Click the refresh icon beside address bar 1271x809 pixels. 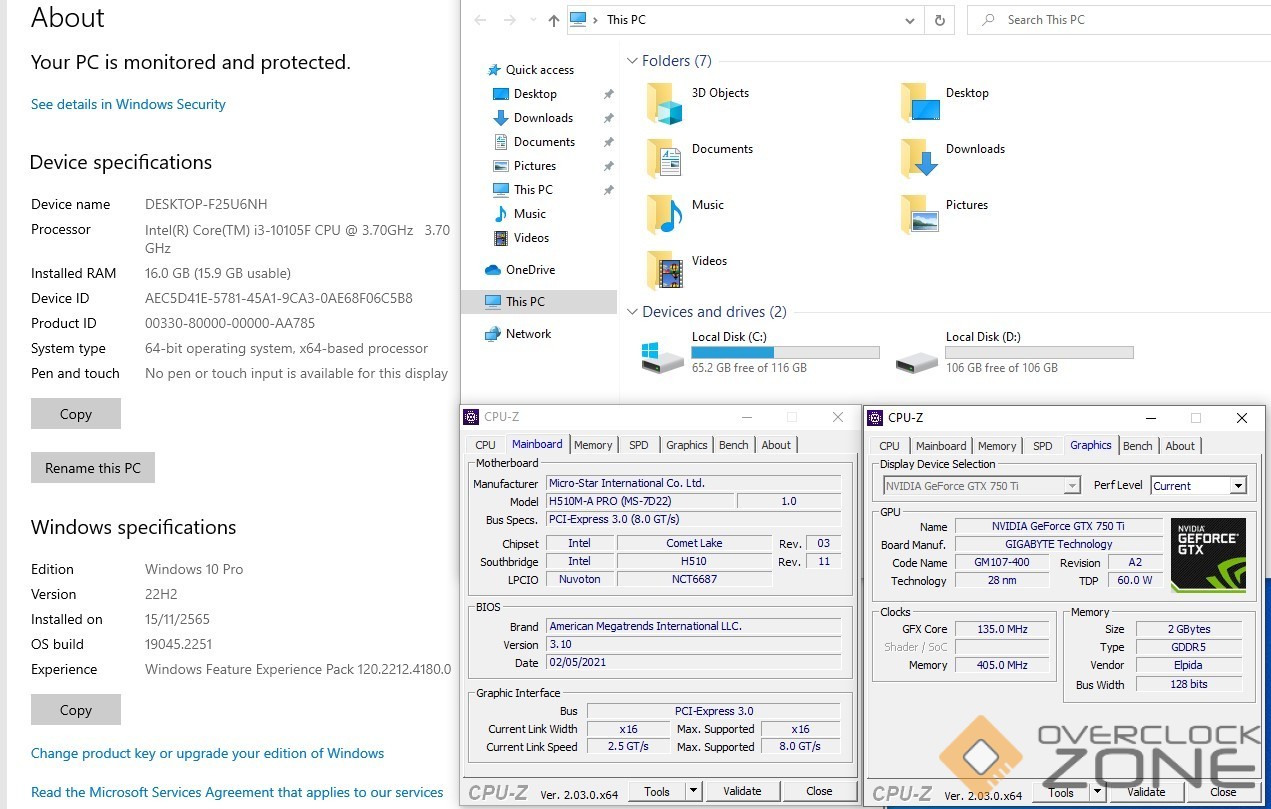pos(939,20)
